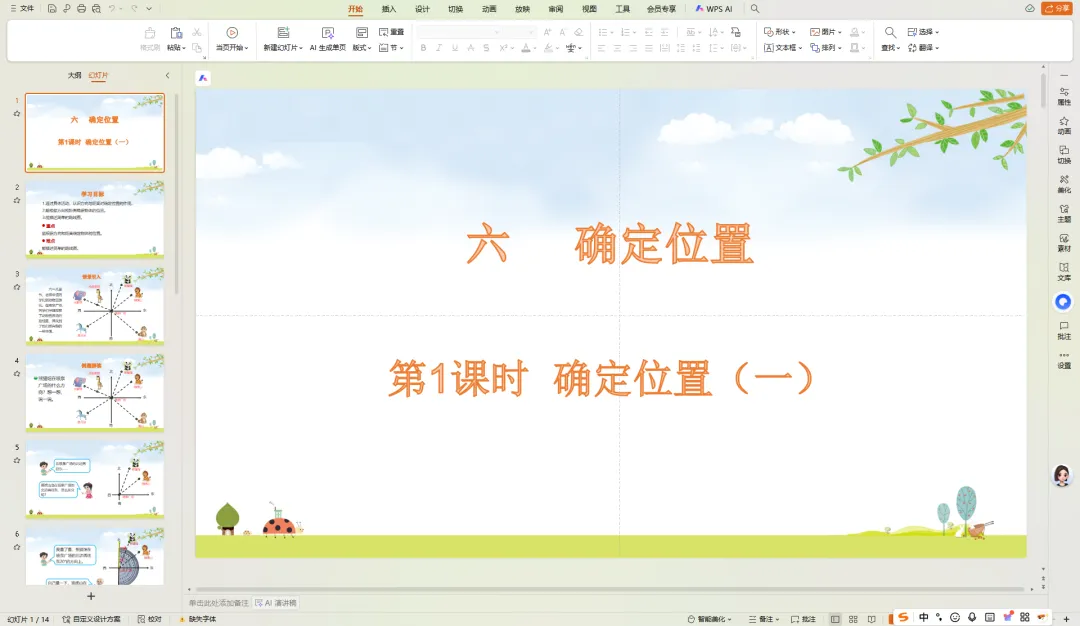Open the 版式 layout dropdown
The image size is (1080, 626).
pyautogui.click(x=362, y=48)
